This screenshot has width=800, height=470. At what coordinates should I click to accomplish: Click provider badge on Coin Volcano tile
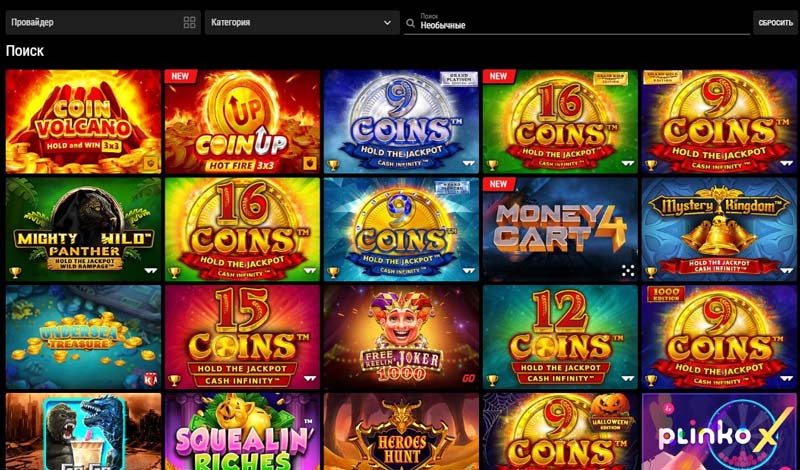coord(152,163)
